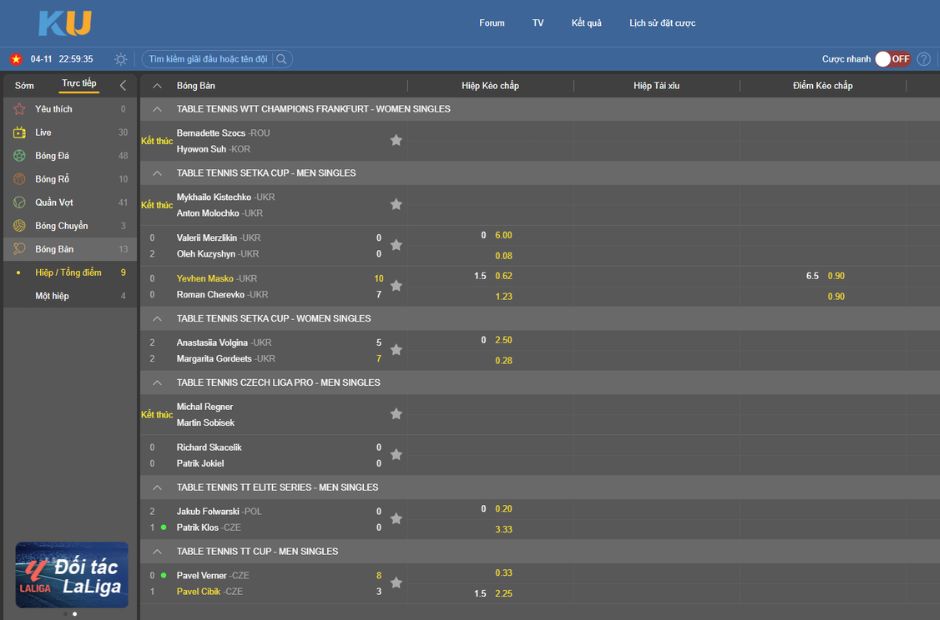Open the help question mark icon
The height and width of the screenshot is (620, 940).
[924, 59]
